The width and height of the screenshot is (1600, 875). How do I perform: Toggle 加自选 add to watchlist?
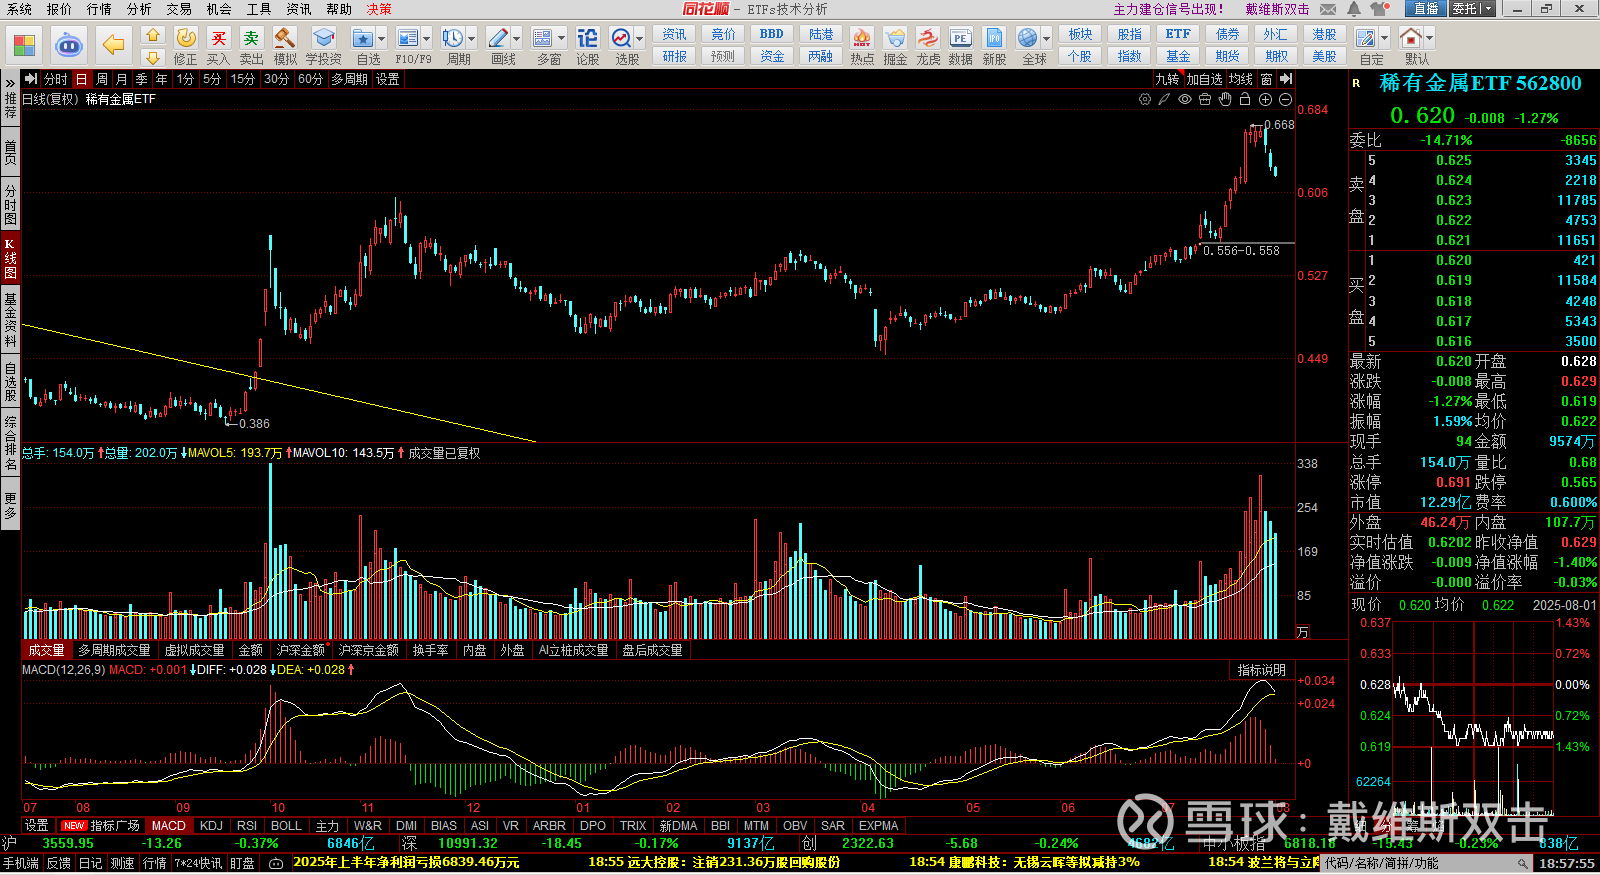(x=1205, y=79)
